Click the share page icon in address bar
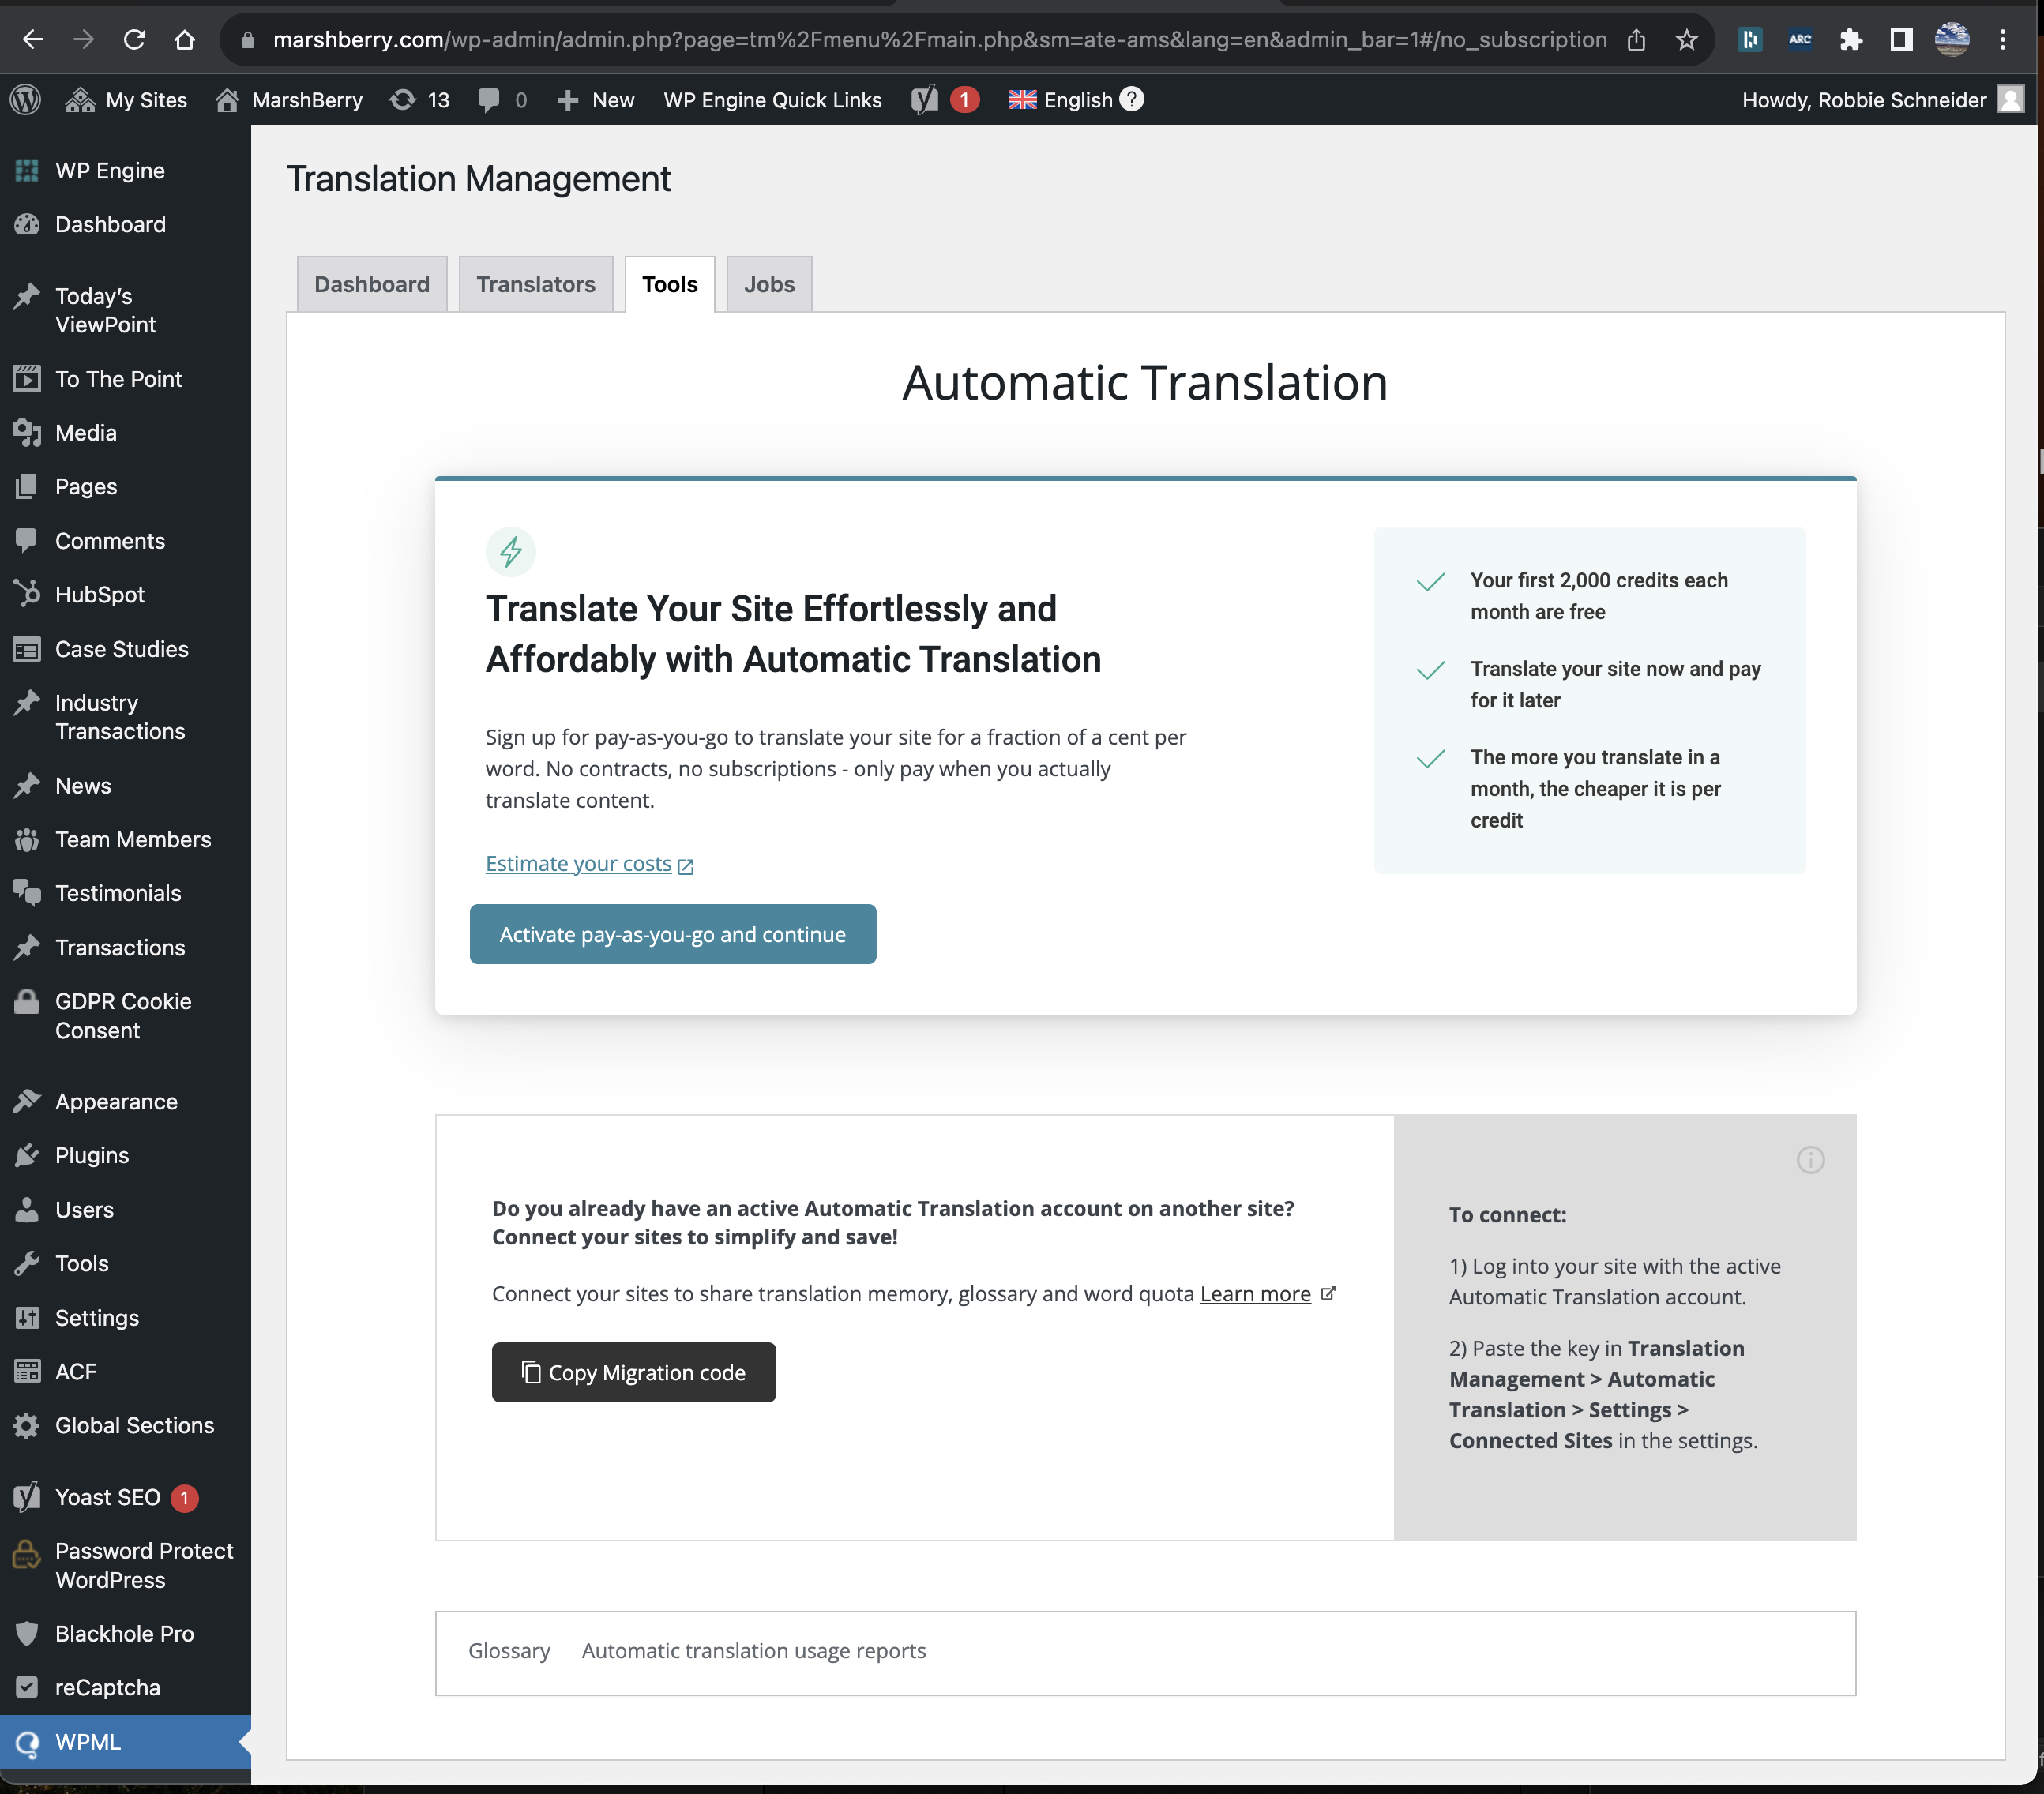The height and width of the screenshot is (1794, 2044). [x=1636, y=40]
